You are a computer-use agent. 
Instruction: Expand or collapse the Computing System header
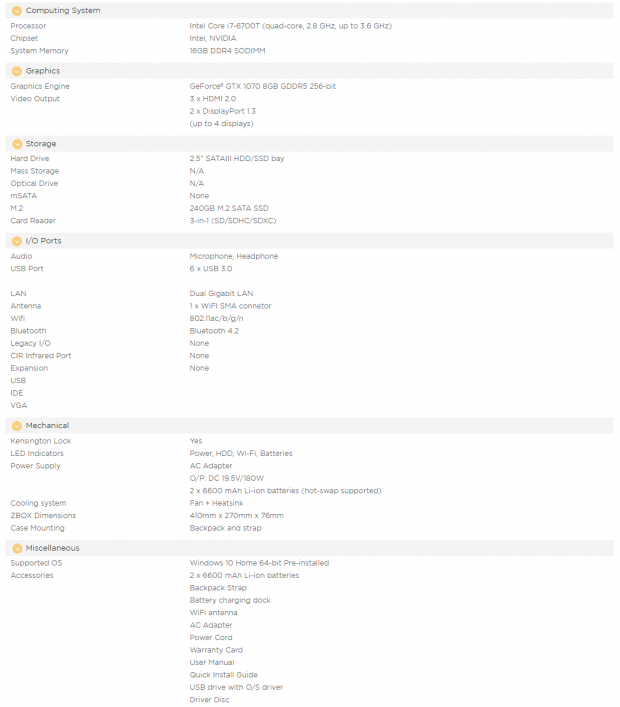coord(309,10)
